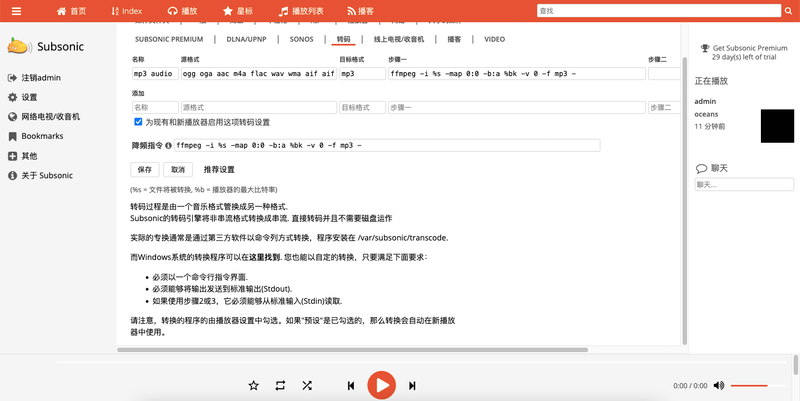Screen dimensions: 800x401
Task: Switch to 线上电视/收音机 settings tab
Action: [398, 39]
